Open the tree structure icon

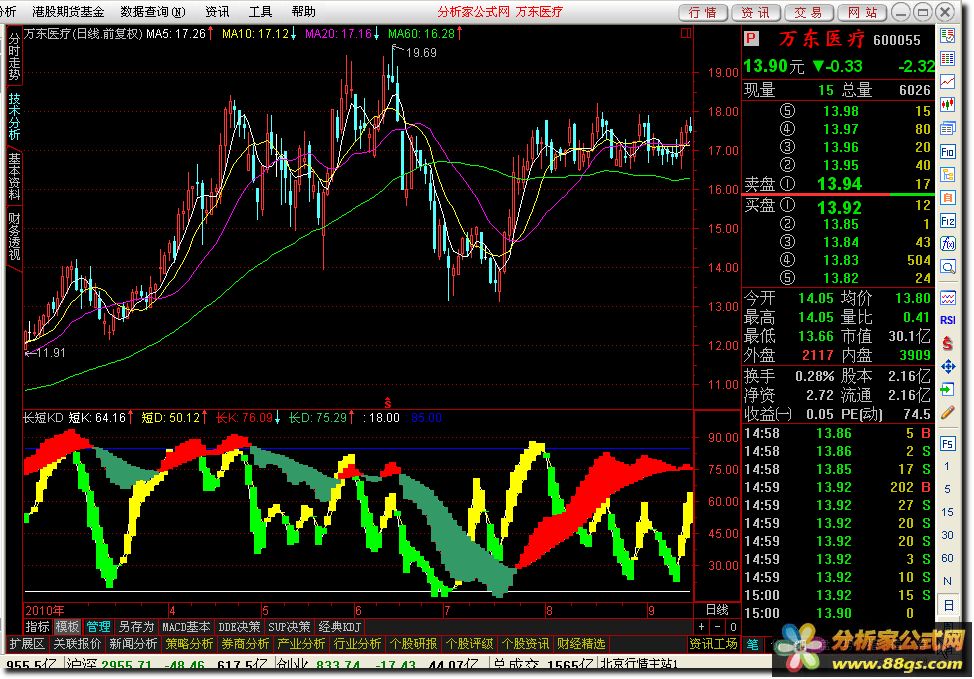click(x=947, y=175)
